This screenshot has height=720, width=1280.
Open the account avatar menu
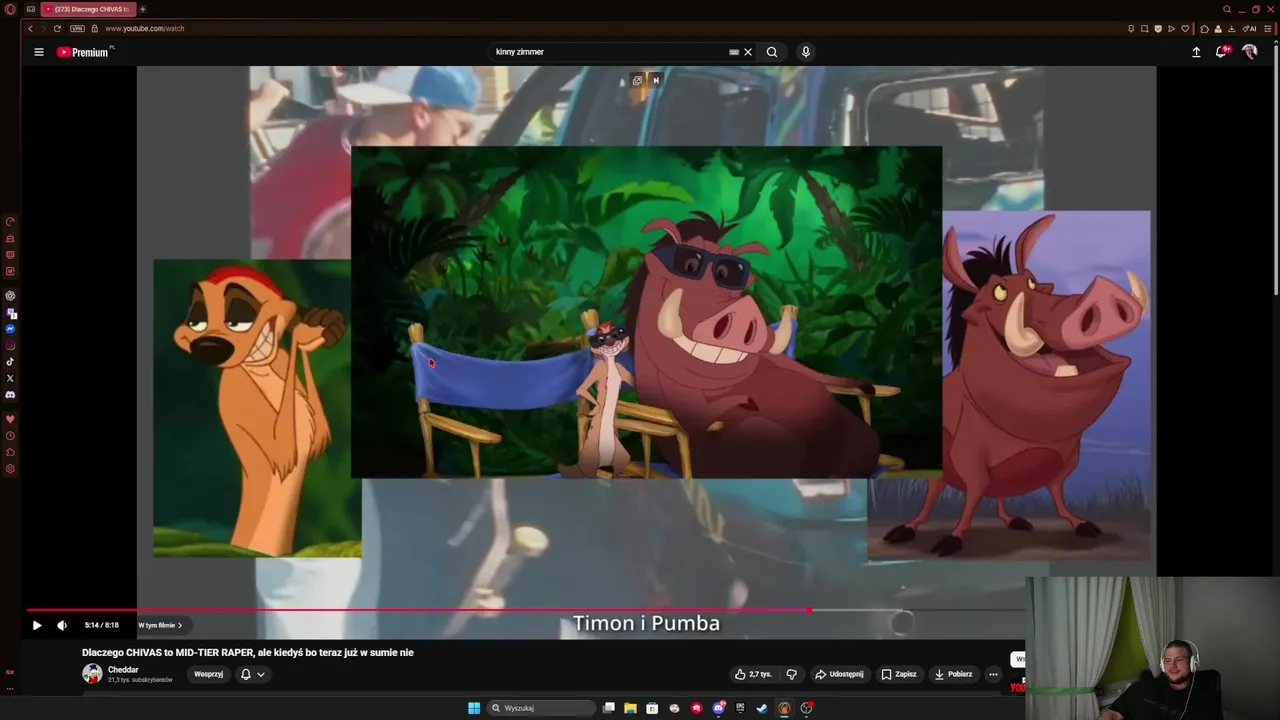1250,52
